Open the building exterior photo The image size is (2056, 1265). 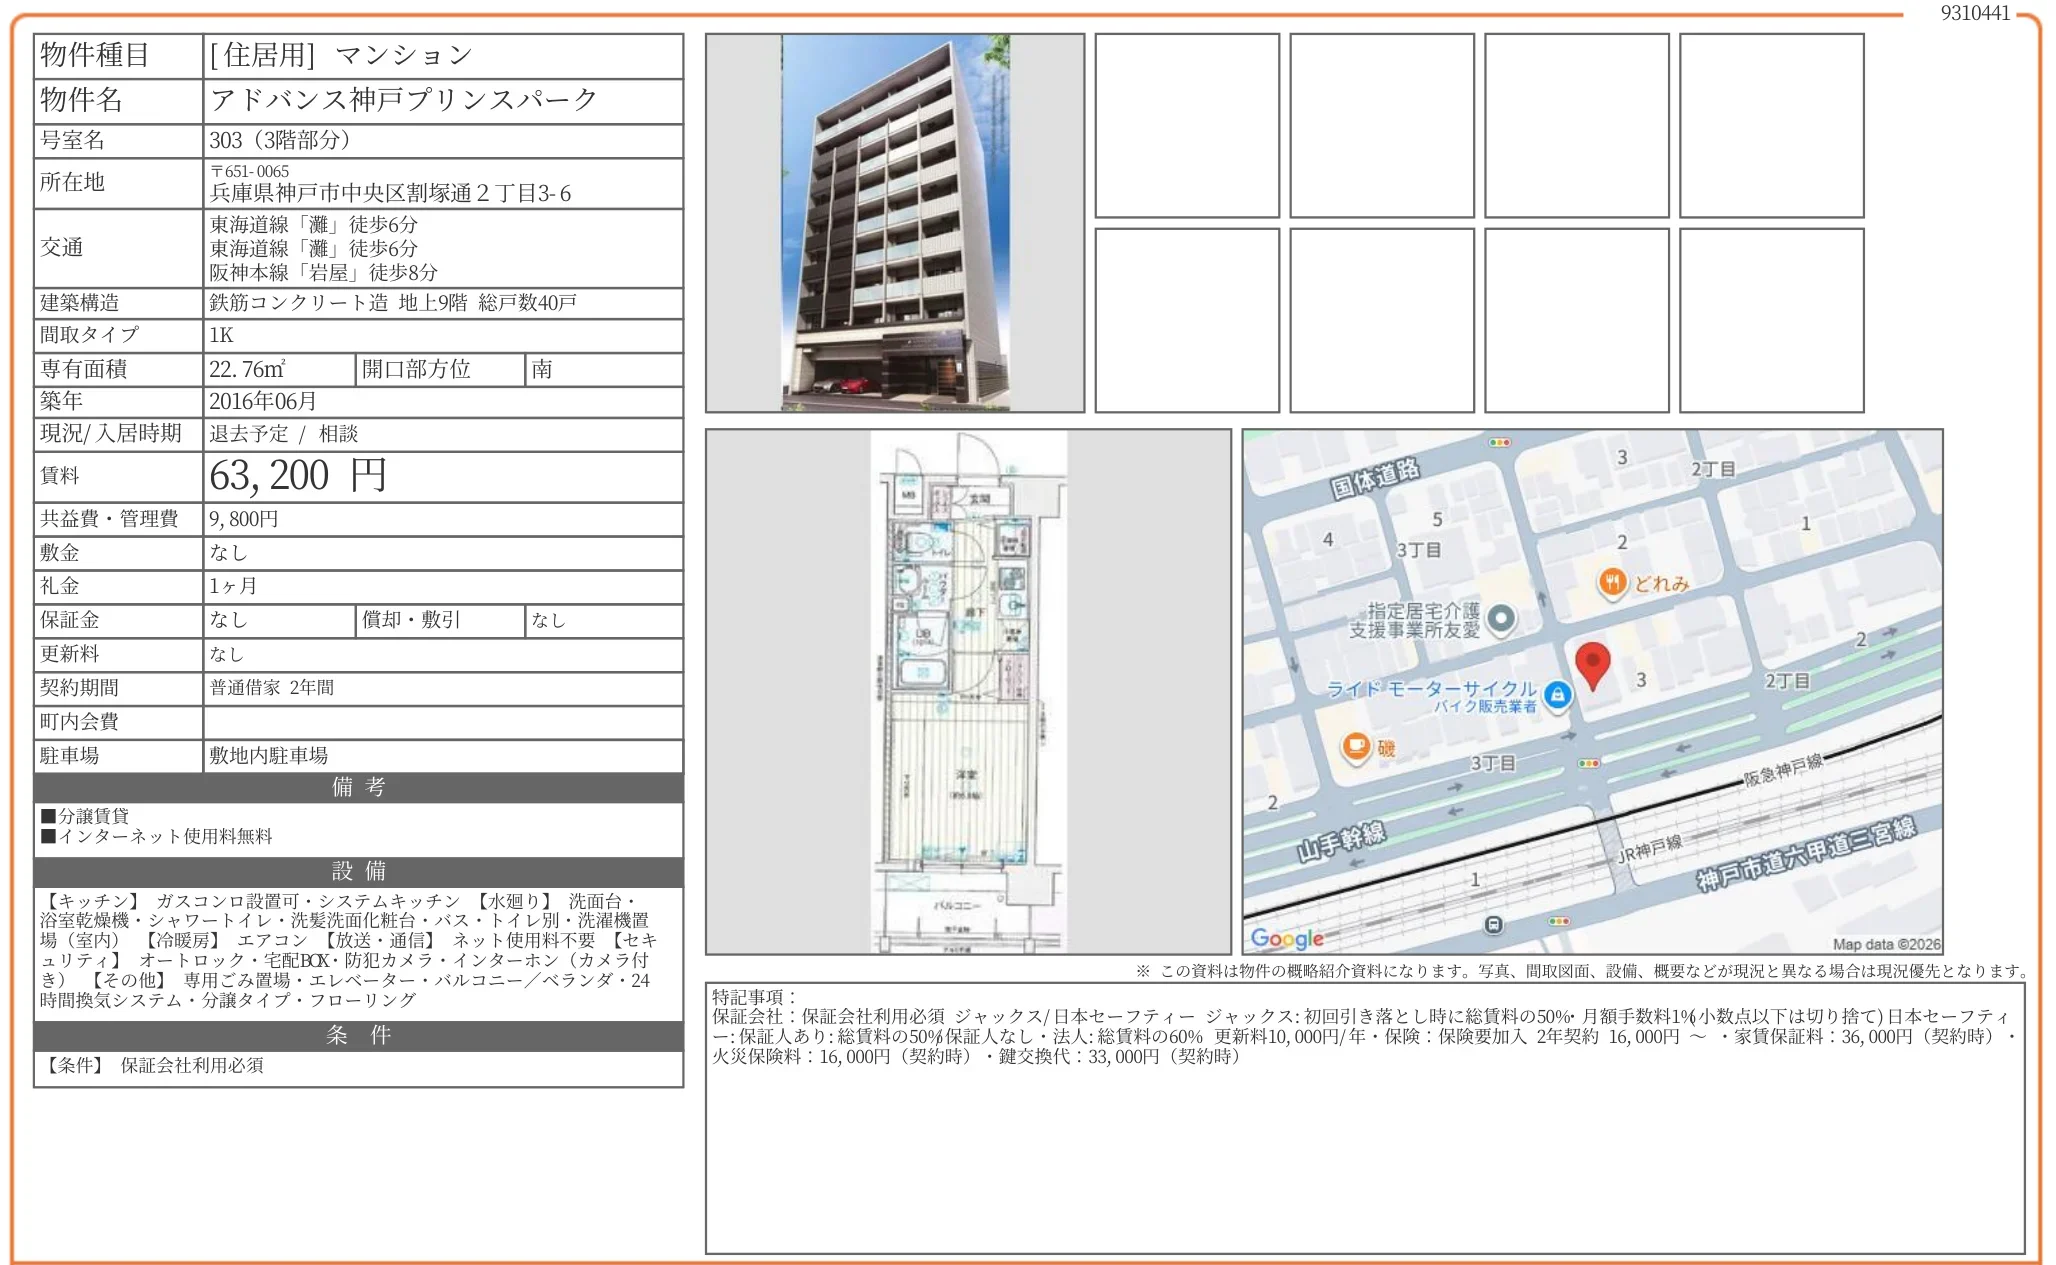894,223
